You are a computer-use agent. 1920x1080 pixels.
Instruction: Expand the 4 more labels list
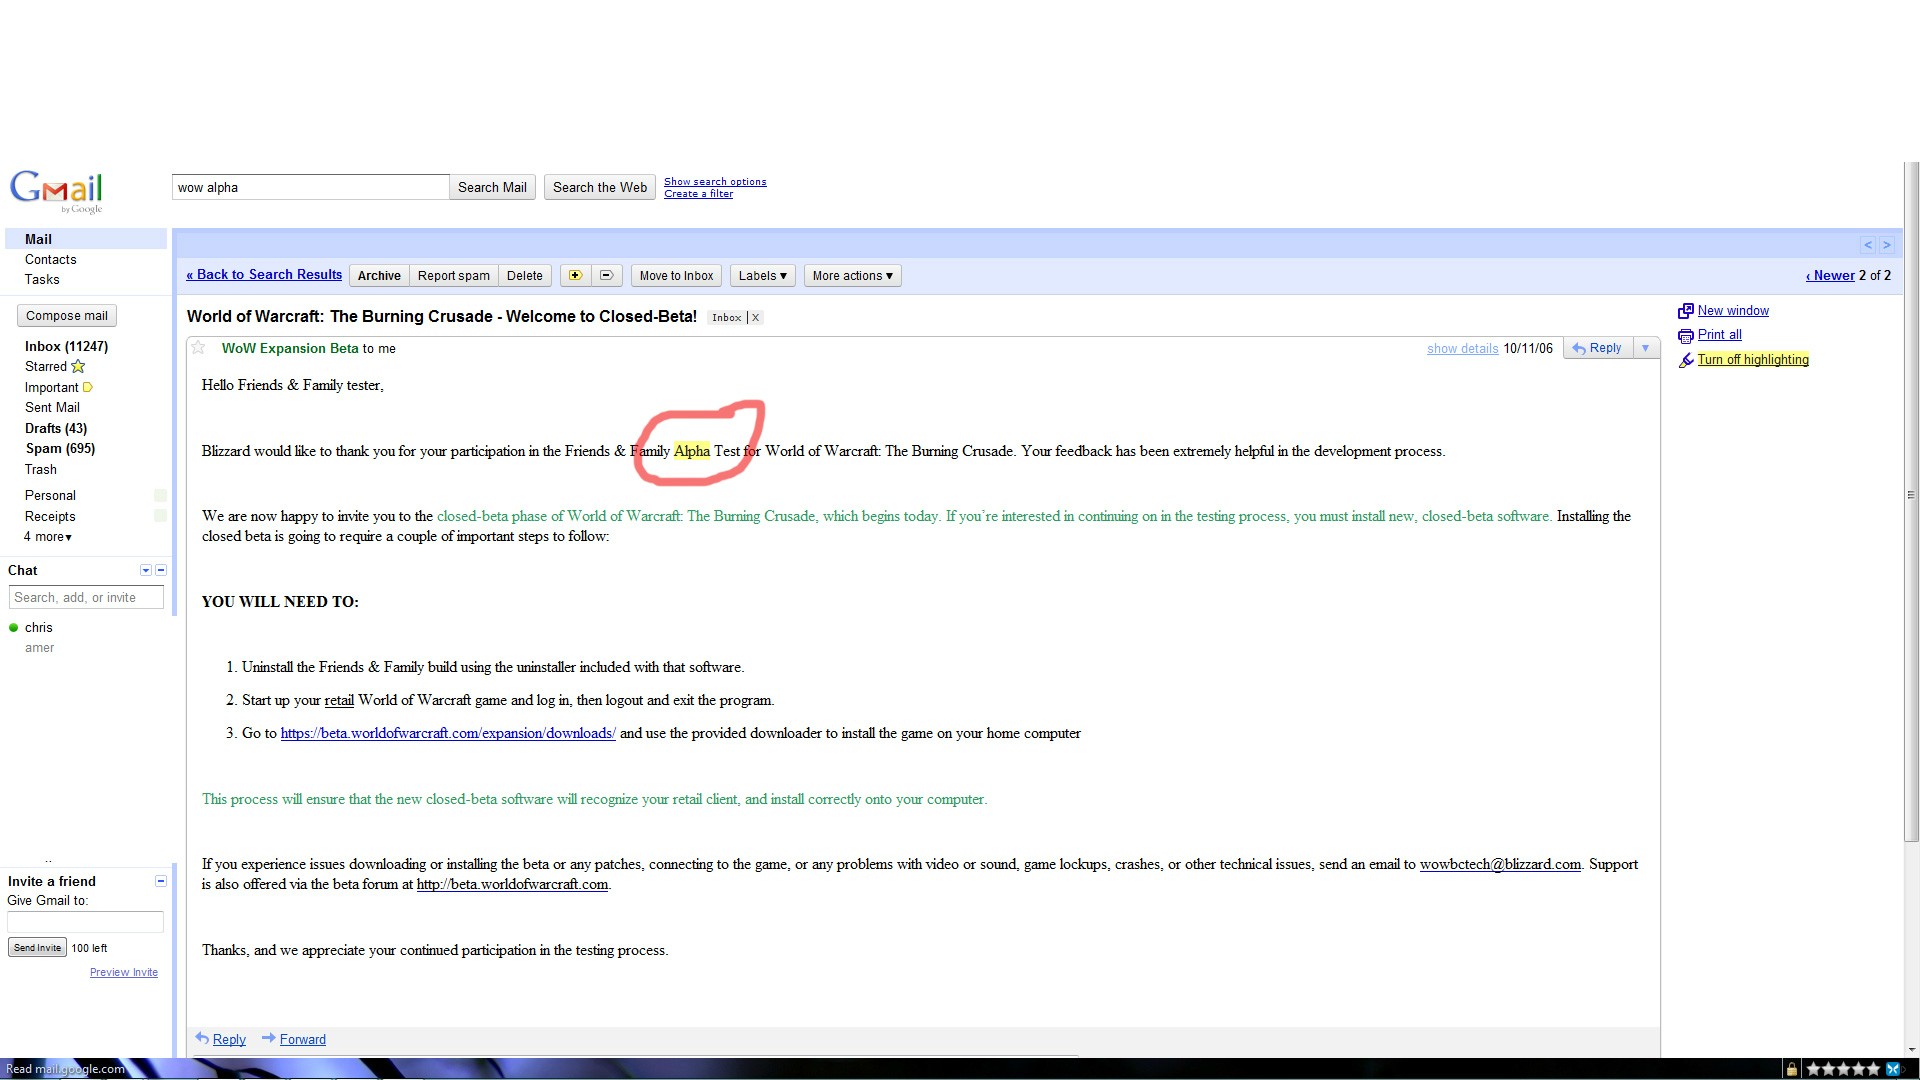point(48,537)
